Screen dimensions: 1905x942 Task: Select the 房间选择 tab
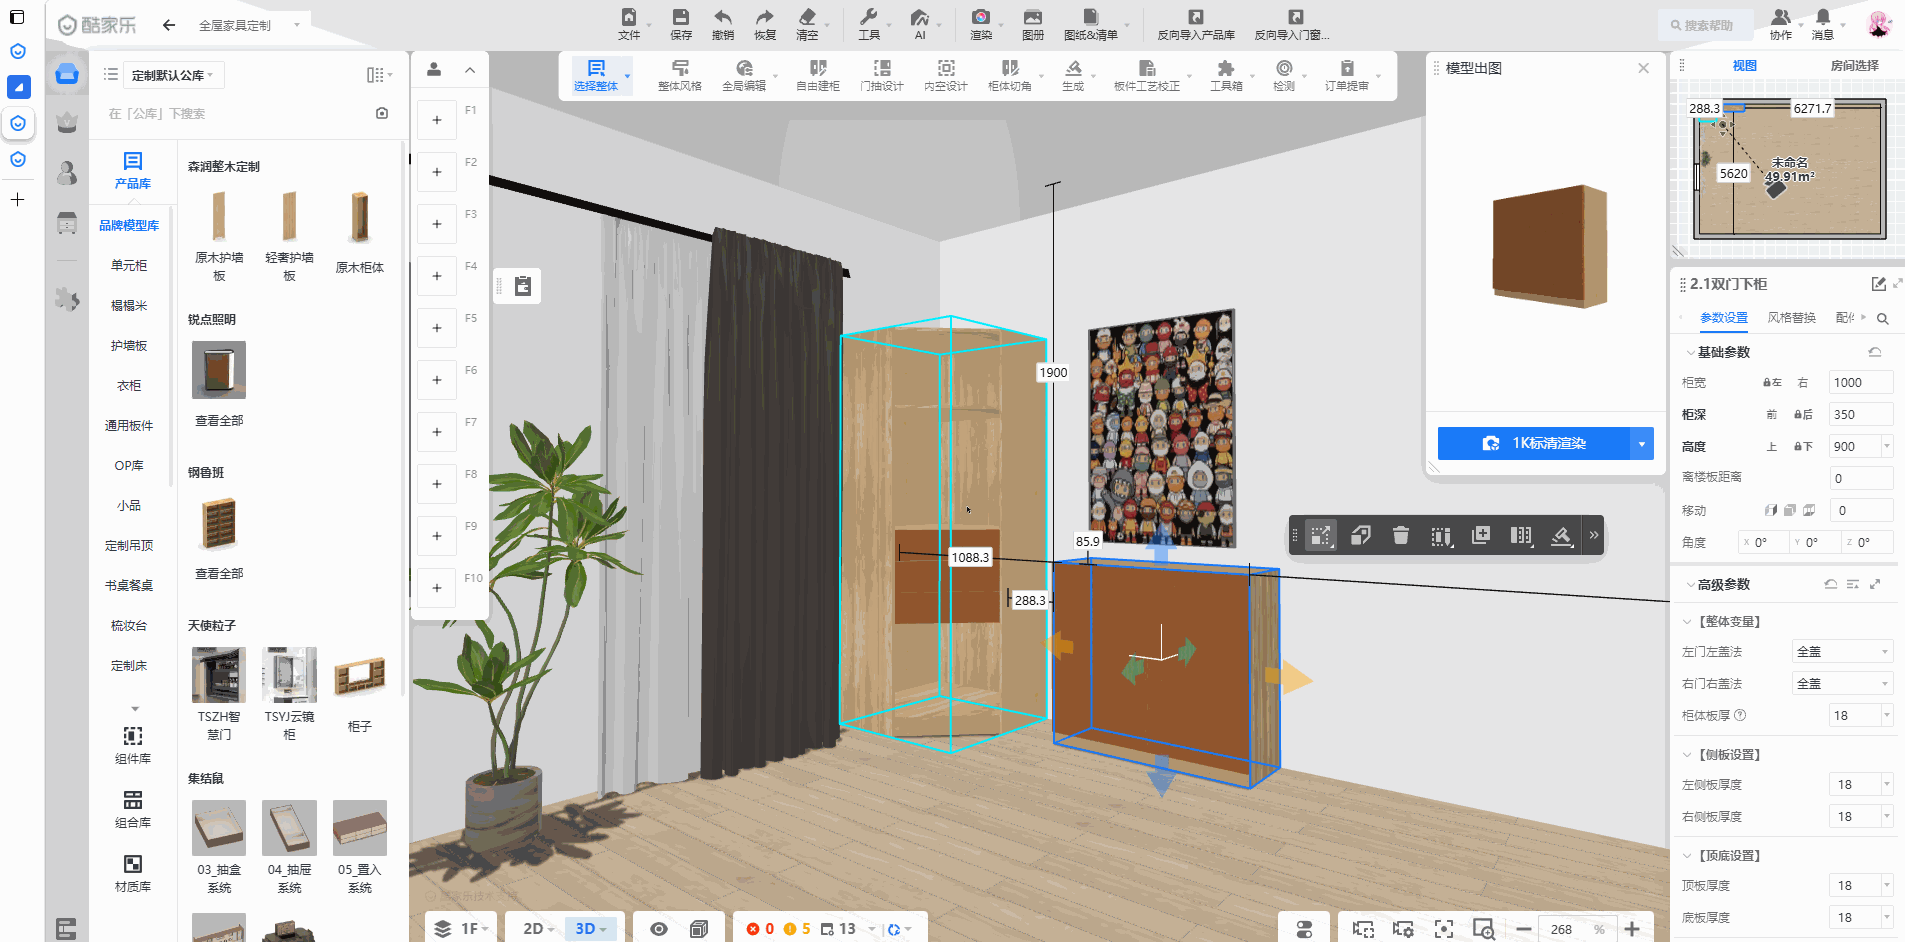coord(1854,65)
